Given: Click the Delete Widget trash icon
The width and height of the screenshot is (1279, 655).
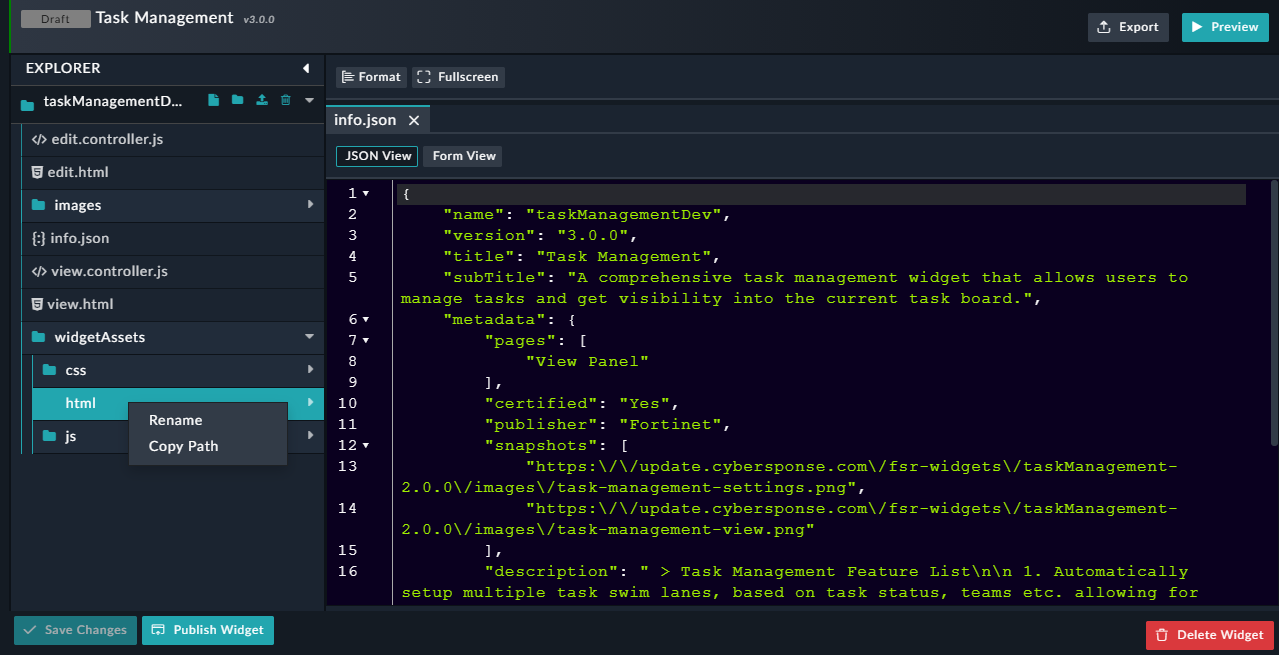Looking at the screenshot, I should click(1163, 634).
